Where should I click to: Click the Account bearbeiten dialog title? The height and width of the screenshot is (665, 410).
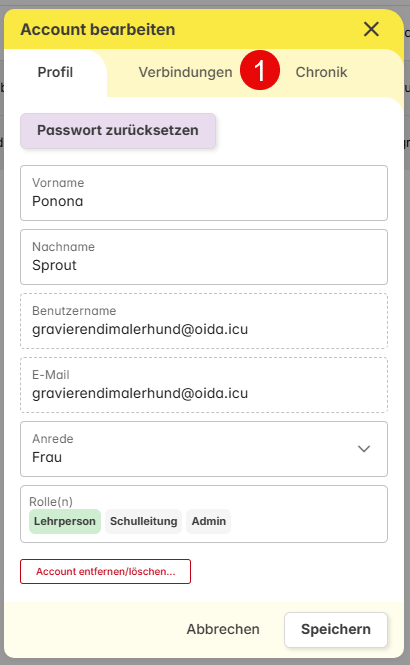(98, 30)
